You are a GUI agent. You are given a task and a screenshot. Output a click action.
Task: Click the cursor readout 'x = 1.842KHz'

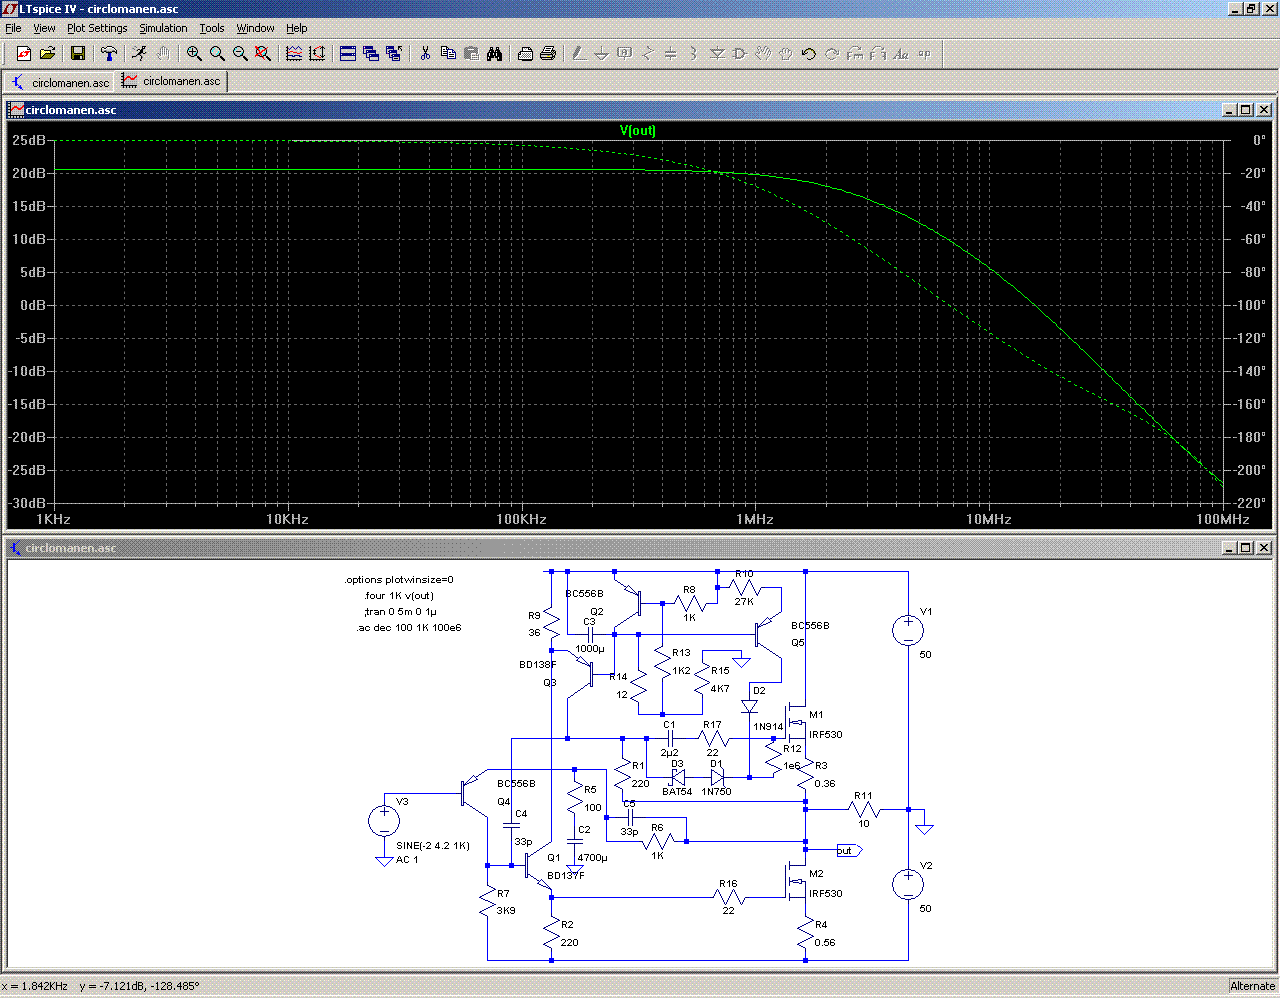point(35,986)
